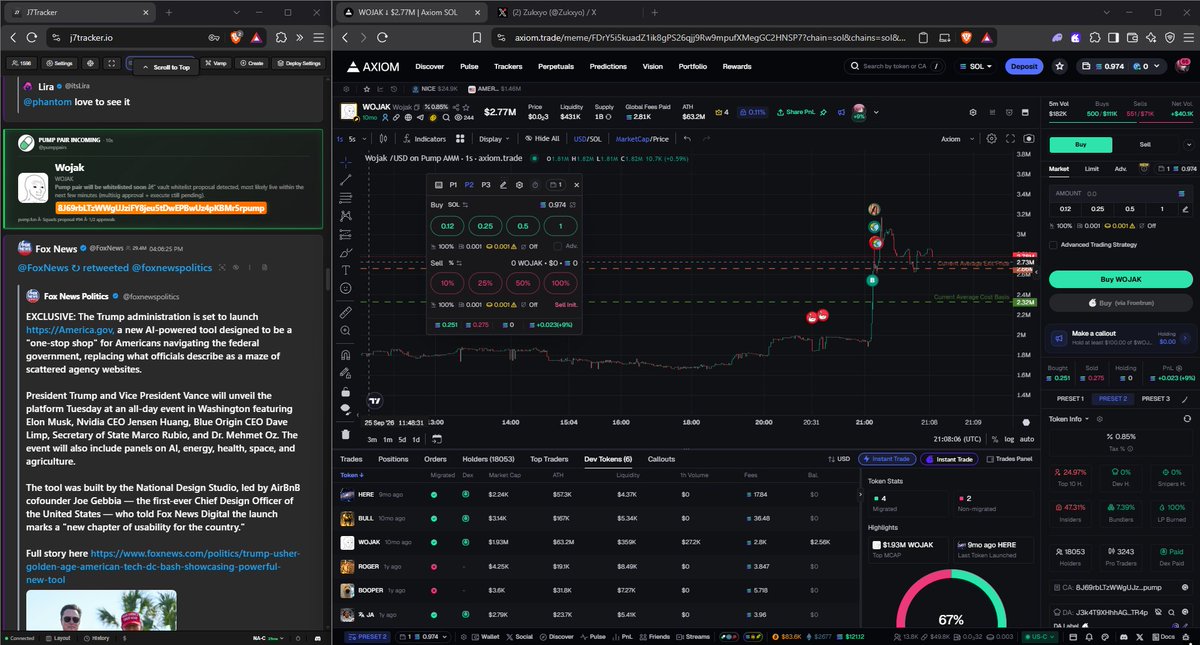Enable the first Instant Trade button

click(x=886, y=459)
